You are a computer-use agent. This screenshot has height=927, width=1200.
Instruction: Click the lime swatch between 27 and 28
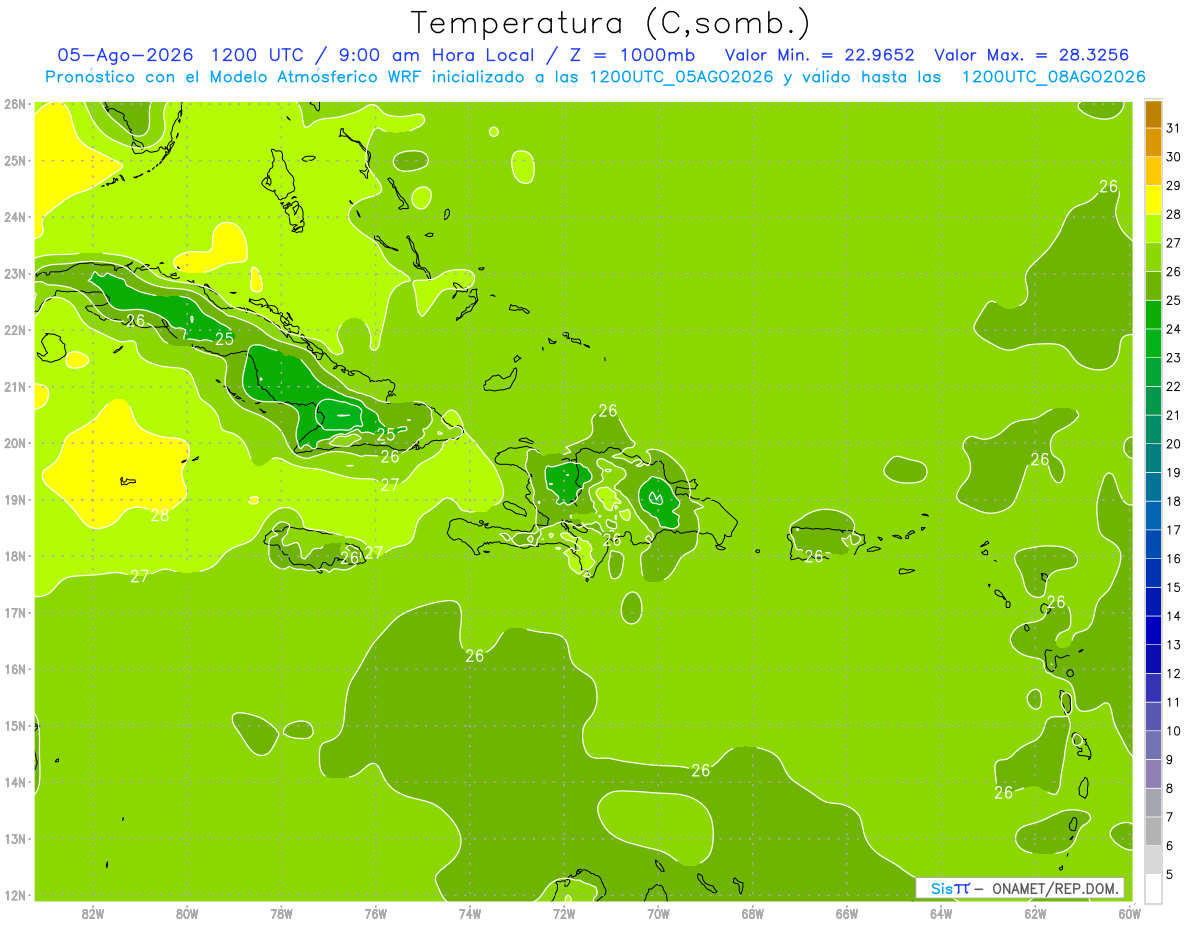click(1154, 228)
